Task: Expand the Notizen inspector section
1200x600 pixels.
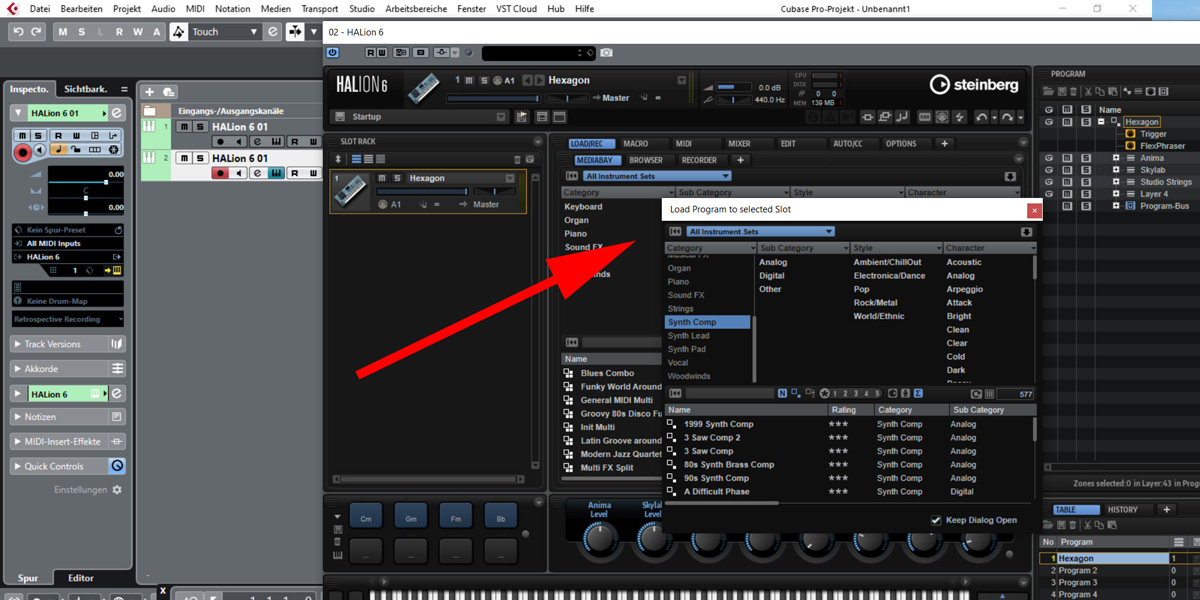Action: [x=19, y=417]
